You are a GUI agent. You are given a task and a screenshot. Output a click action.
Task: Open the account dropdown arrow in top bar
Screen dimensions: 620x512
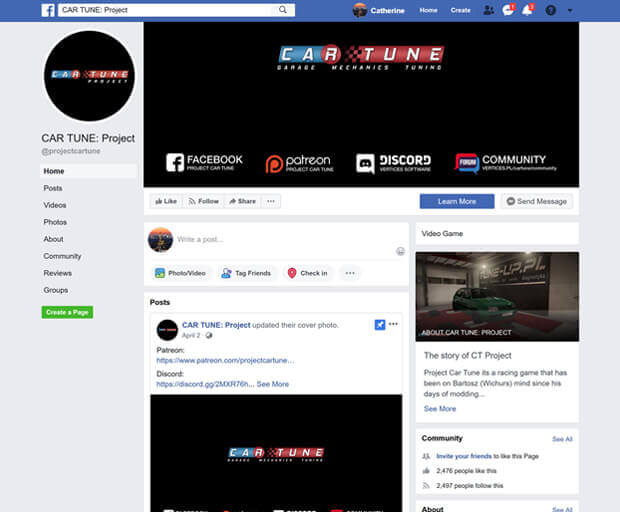pos(569,10)
